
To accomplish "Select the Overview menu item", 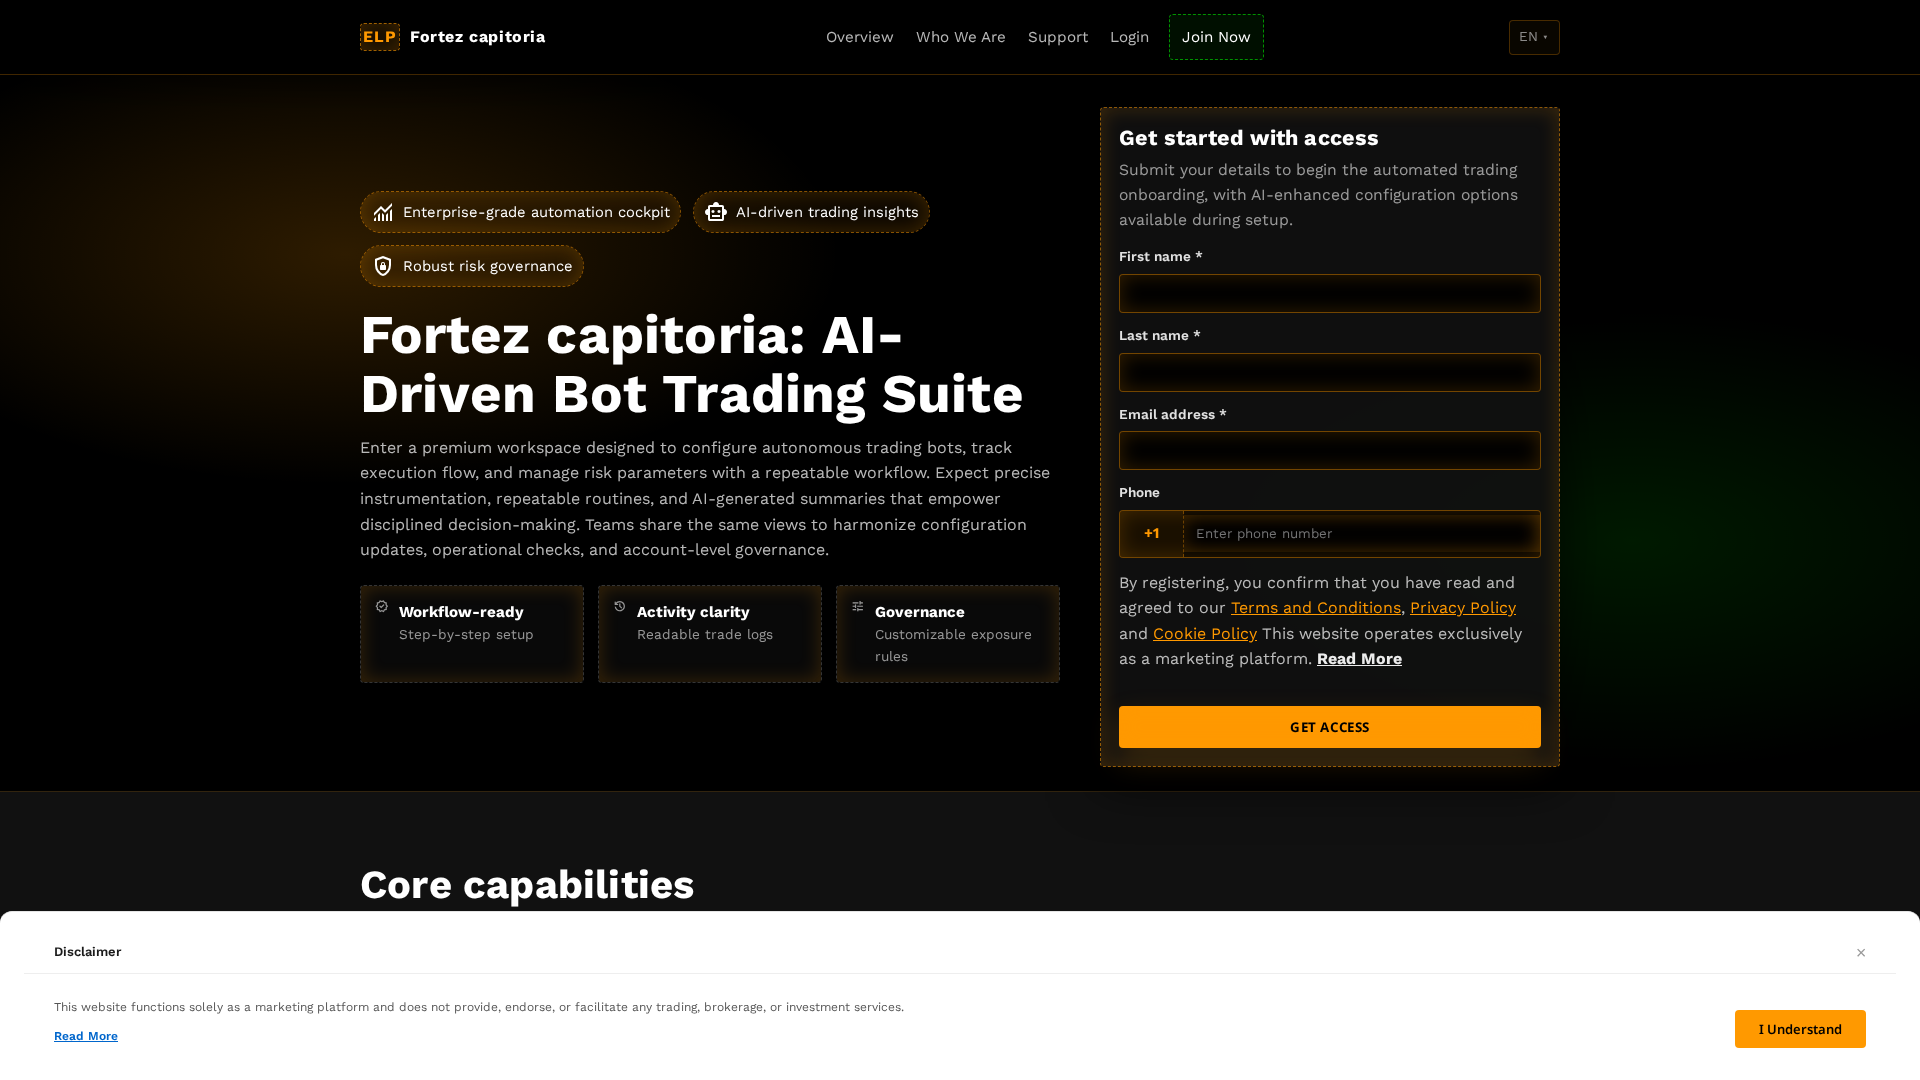I will coord(859,37).
